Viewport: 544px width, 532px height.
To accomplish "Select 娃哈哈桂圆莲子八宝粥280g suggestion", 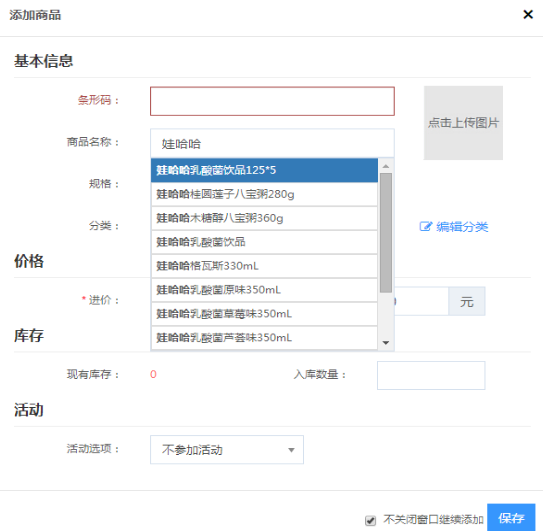I will 264,194.
